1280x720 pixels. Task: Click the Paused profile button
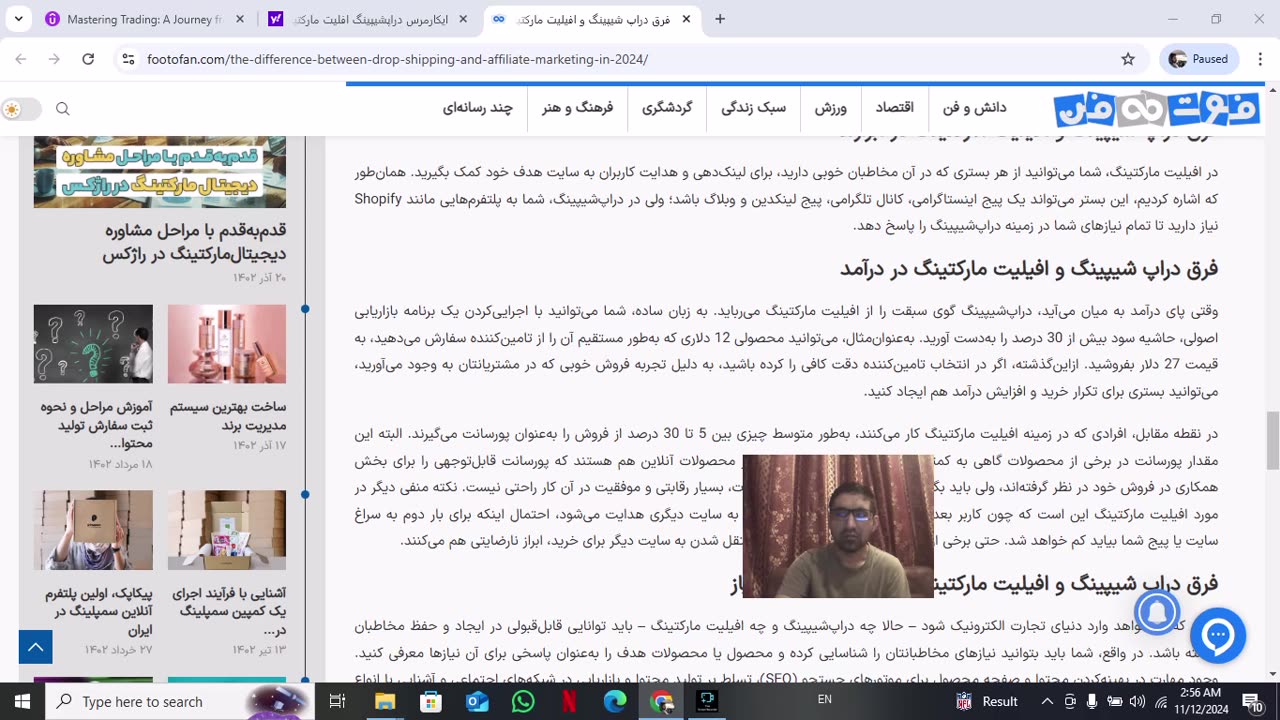point(1198,59)
